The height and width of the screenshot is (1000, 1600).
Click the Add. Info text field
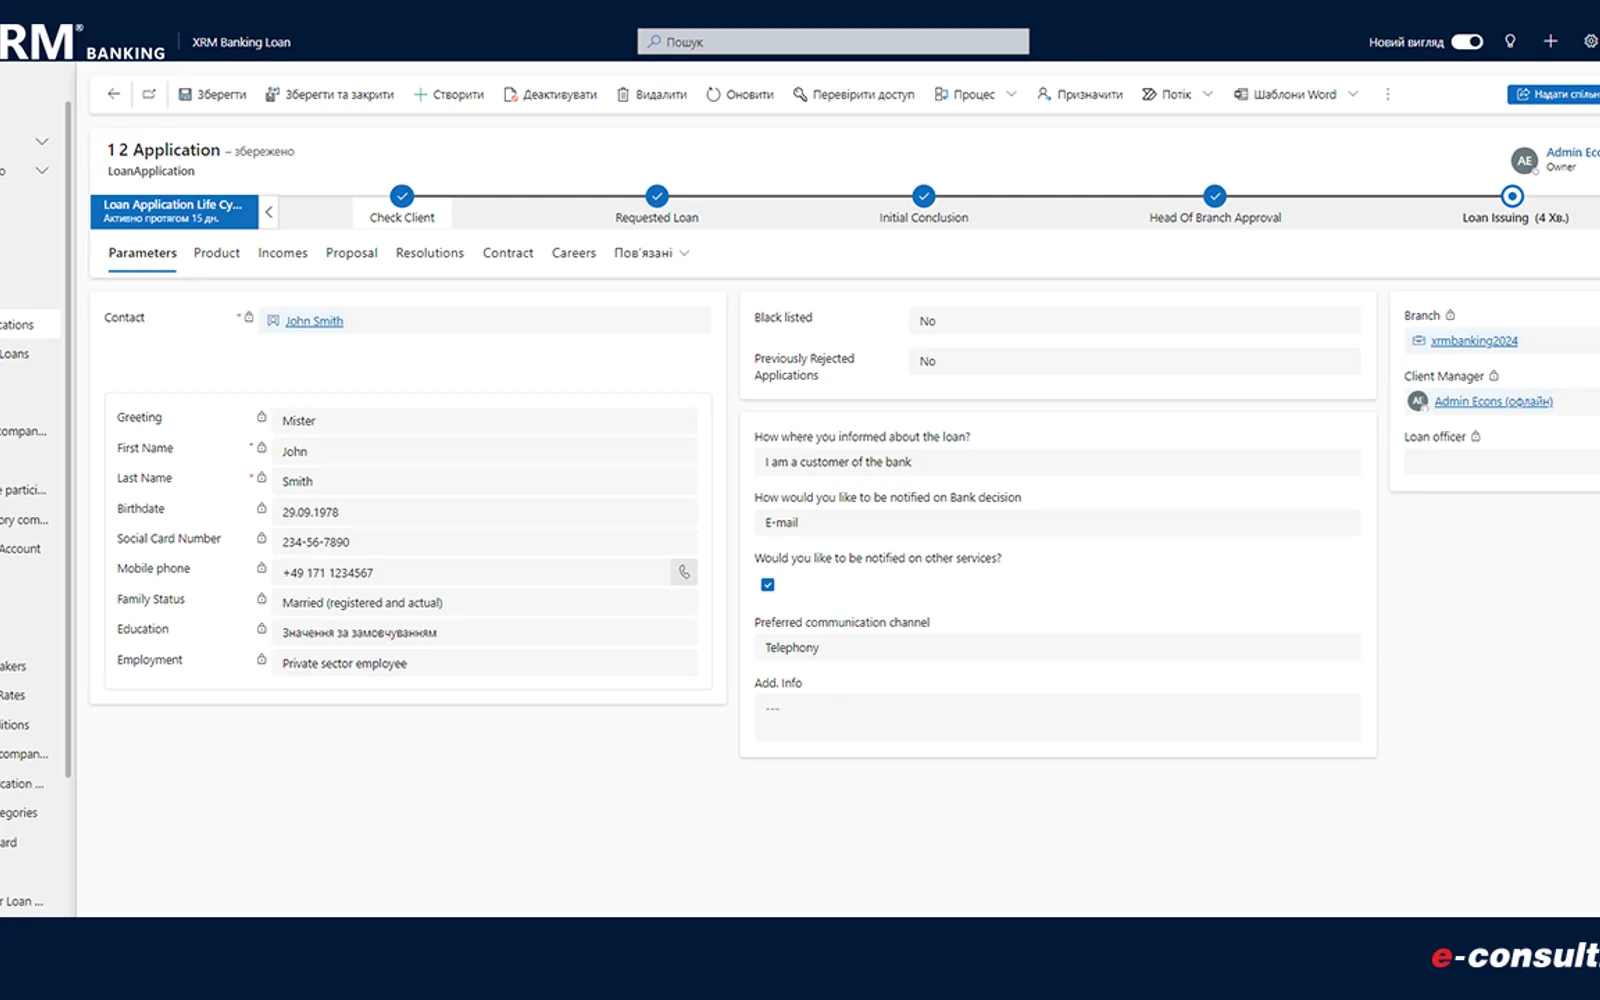coord(1057,717)
